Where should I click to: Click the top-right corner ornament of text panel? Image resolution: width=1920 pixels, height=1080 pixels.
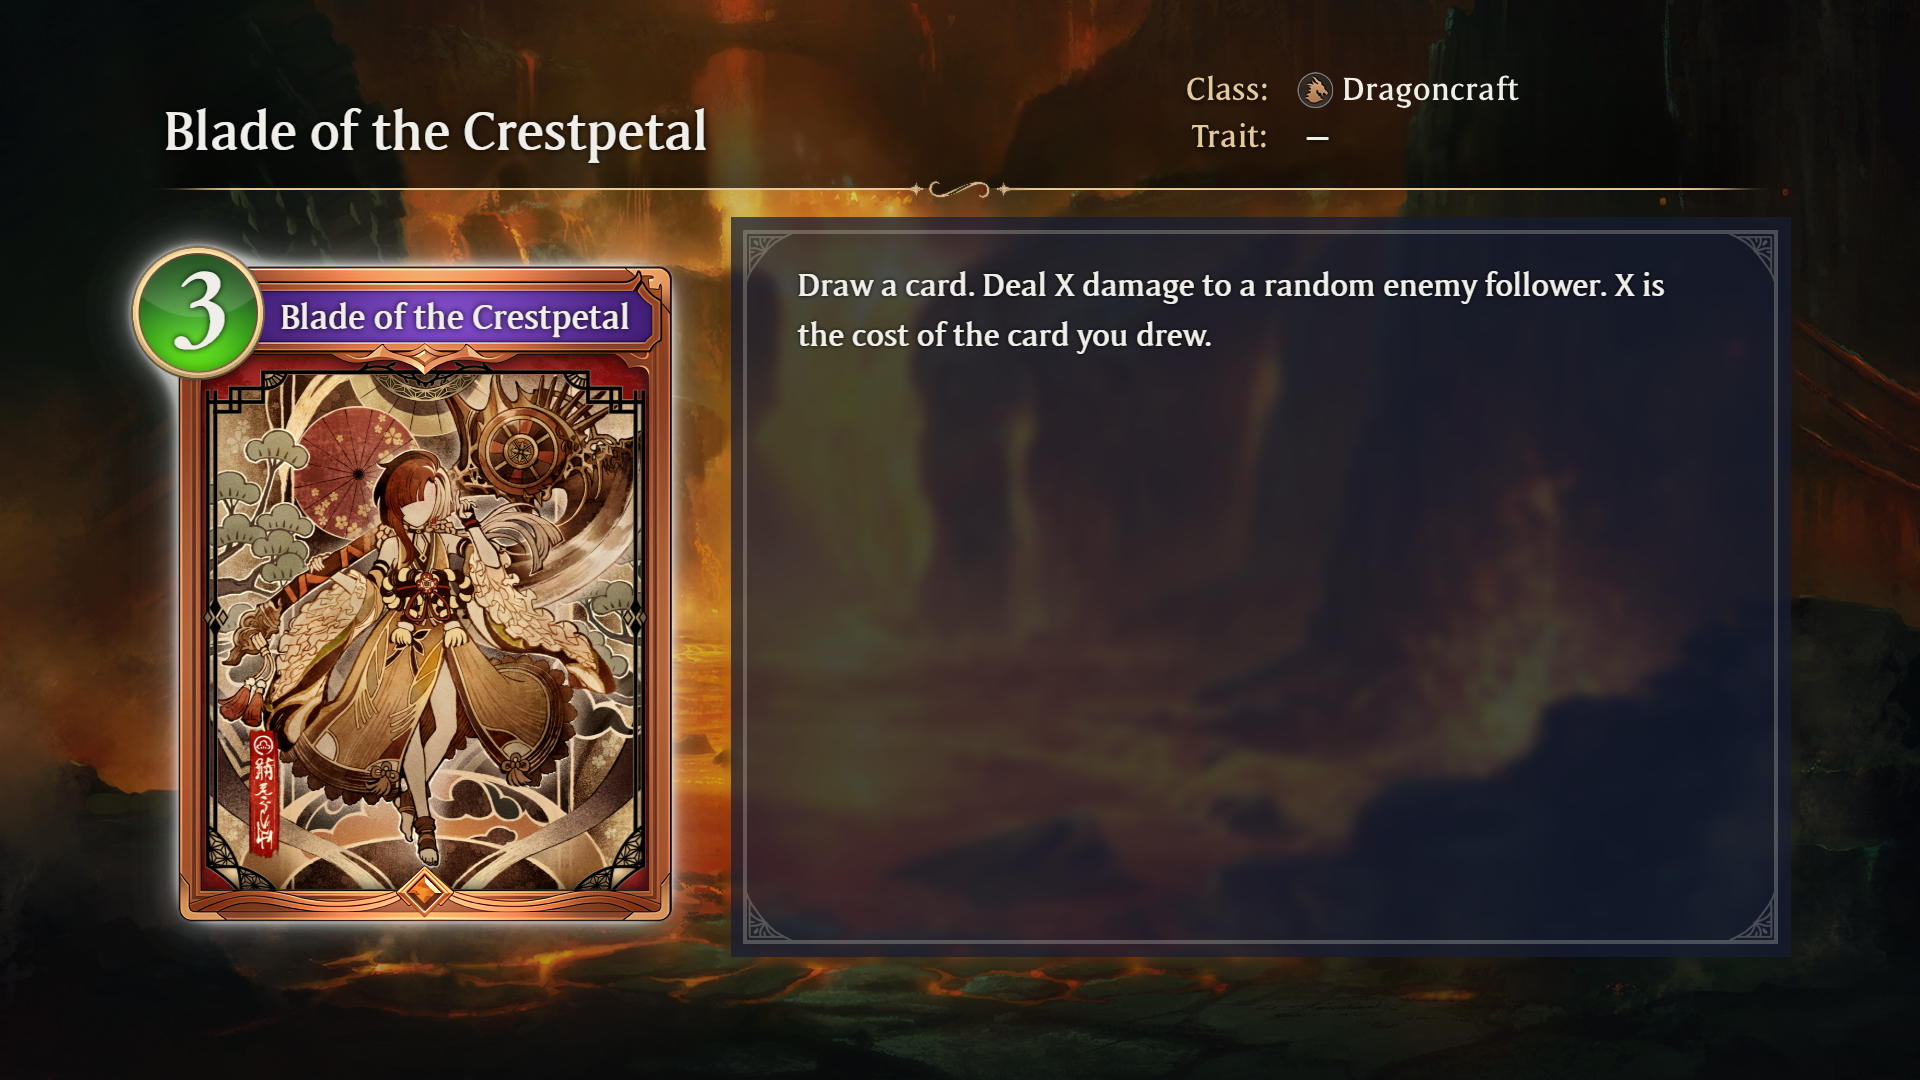pos(1752,255)
